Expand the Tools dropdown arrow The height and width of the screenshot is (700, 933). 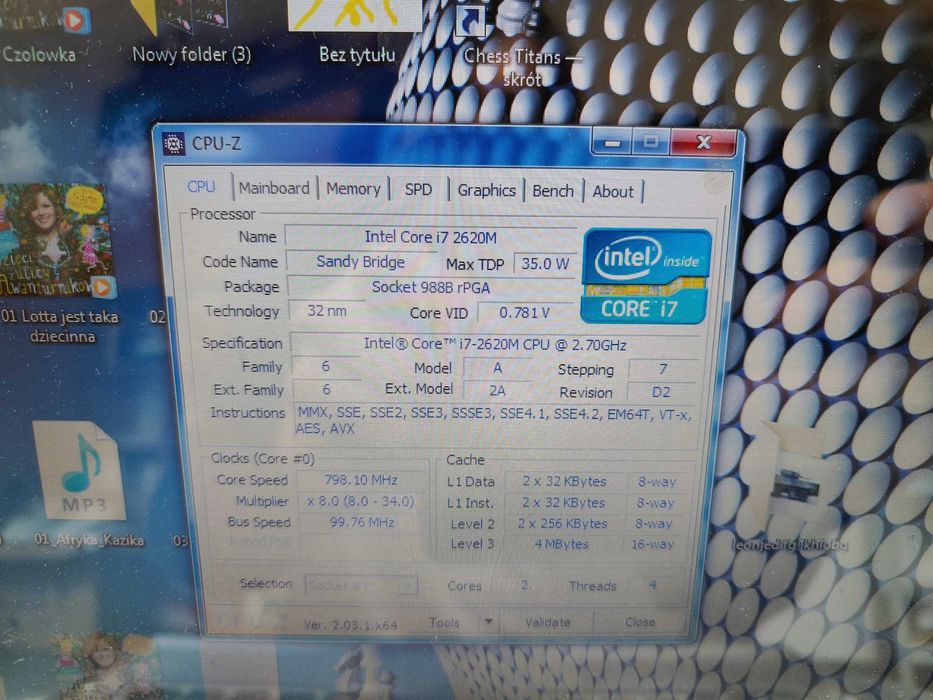489,622
